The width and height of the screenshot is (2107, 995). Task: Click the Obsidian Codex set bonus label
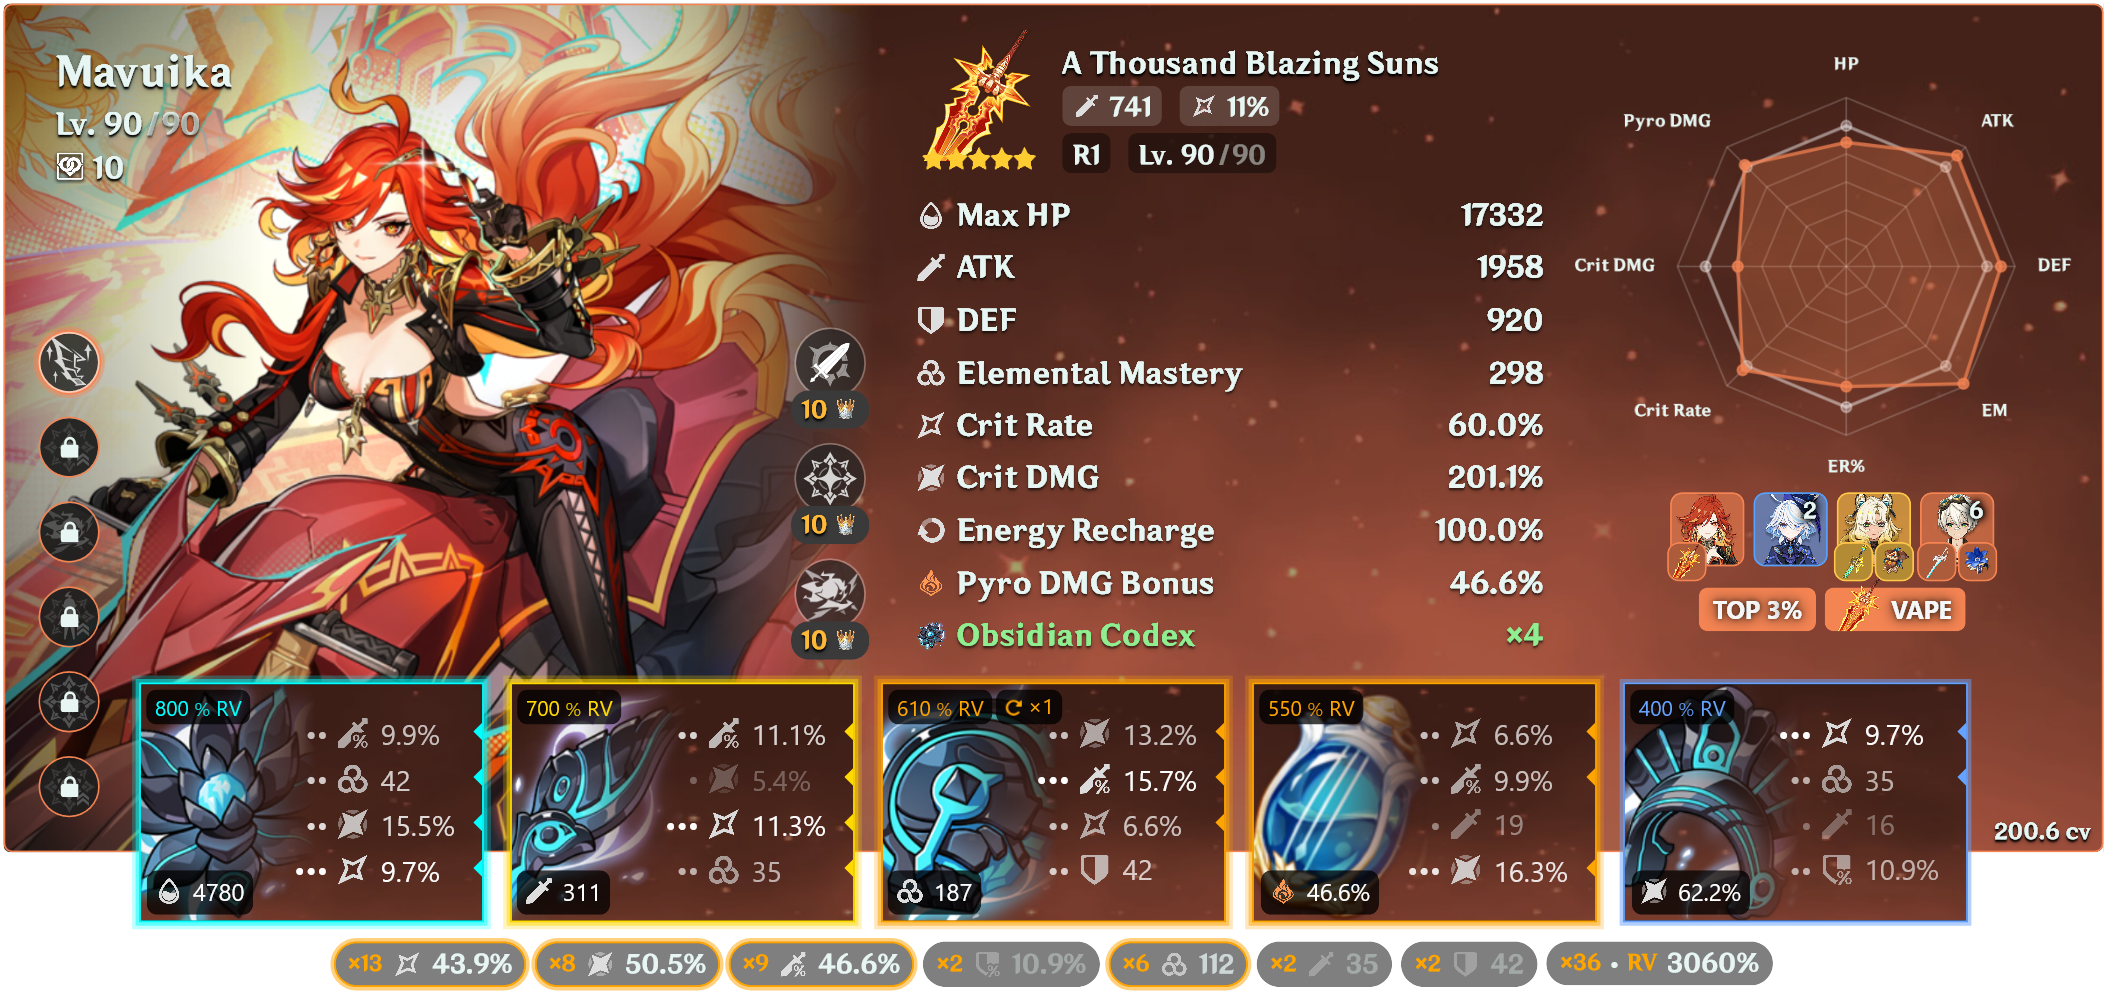coord(1075,635)
